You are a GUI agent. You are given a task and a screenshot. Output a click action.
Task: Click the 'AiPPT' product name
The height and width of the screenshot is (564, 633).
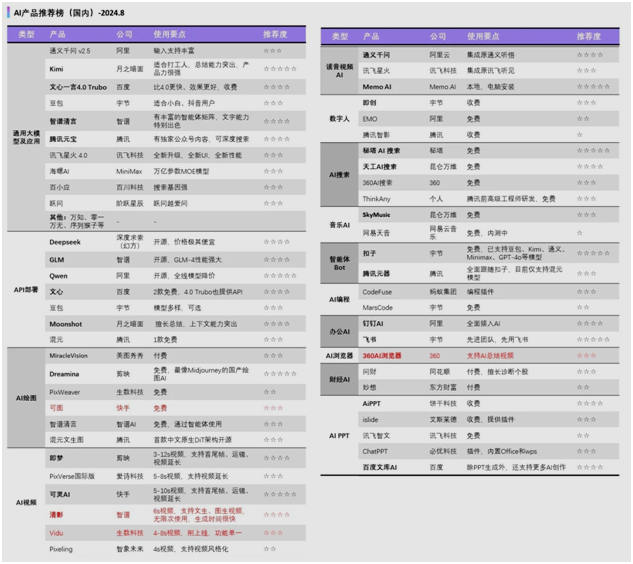pyautogui.click(x=371, y=404)
